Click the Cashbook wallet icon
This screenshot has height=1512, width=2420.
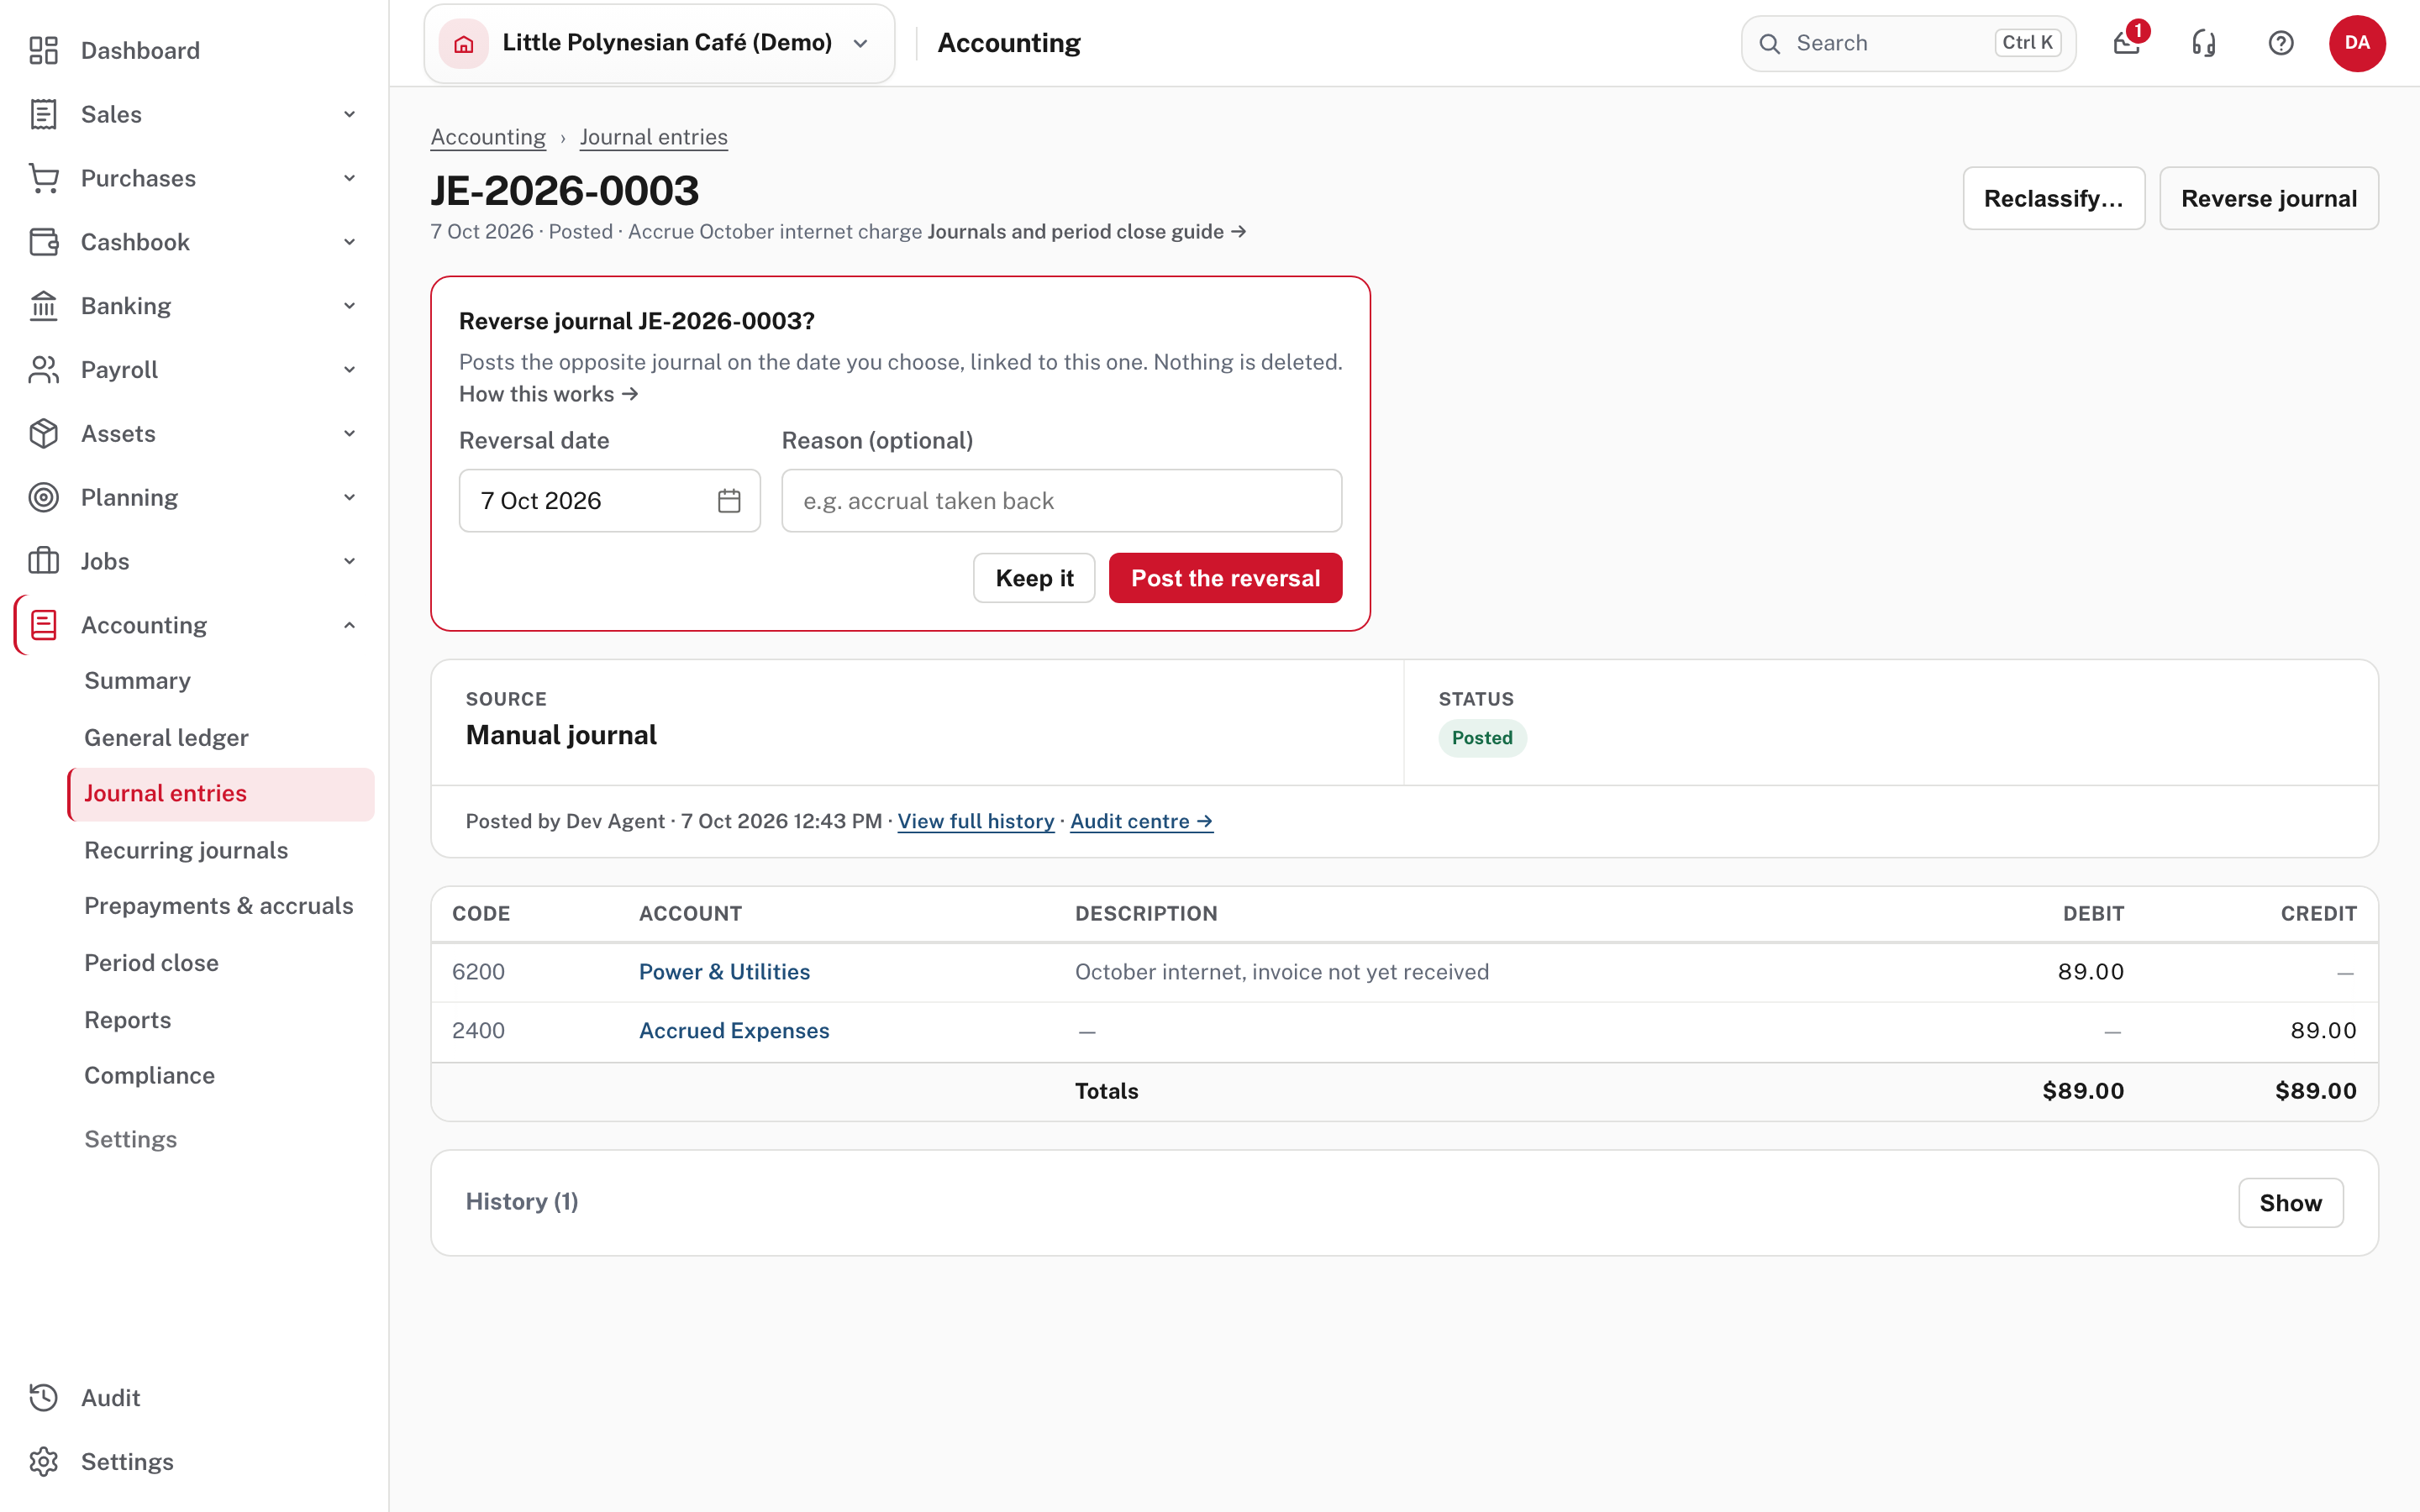tap(43, 242)
